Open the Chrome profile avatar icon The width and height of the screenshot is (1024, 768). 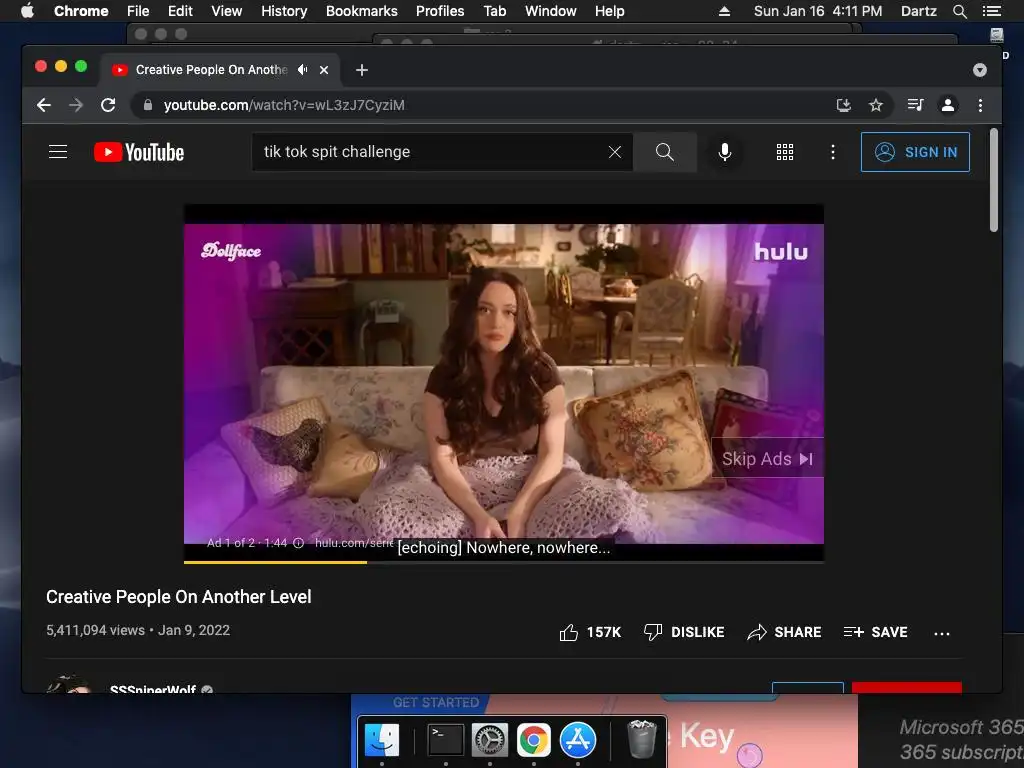[948, 105]
